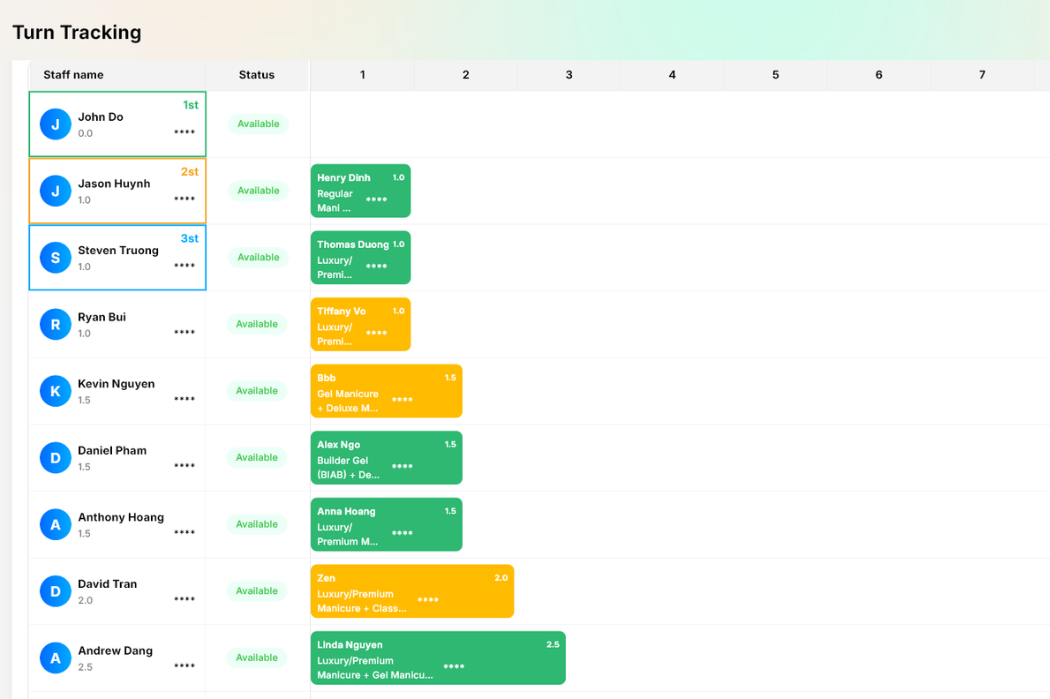This screenshot has width=1050, height=699.
Task: Select the Henry Dinh Regular Mani turn card
Action: pyautogui.click(x=361, y=191)
